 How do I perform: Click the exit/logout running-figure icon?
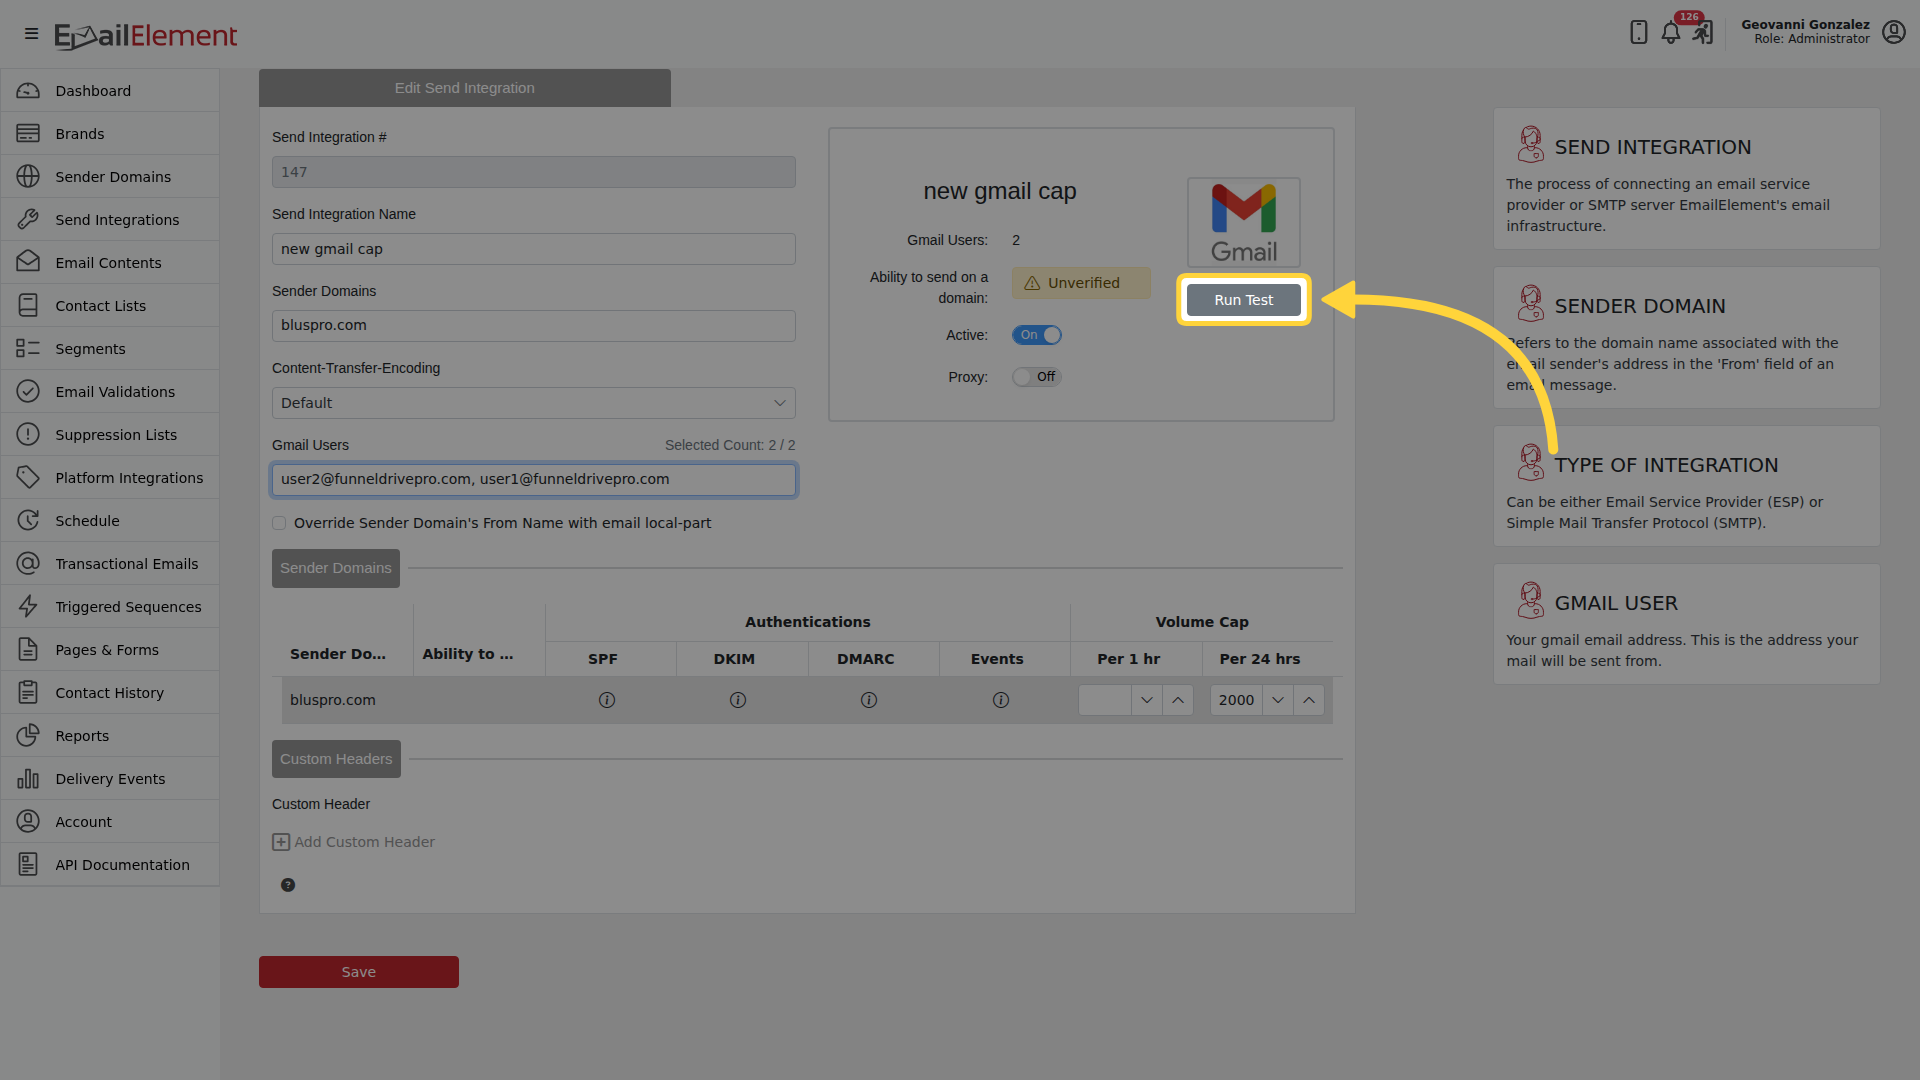click(x=1702, y=33)
